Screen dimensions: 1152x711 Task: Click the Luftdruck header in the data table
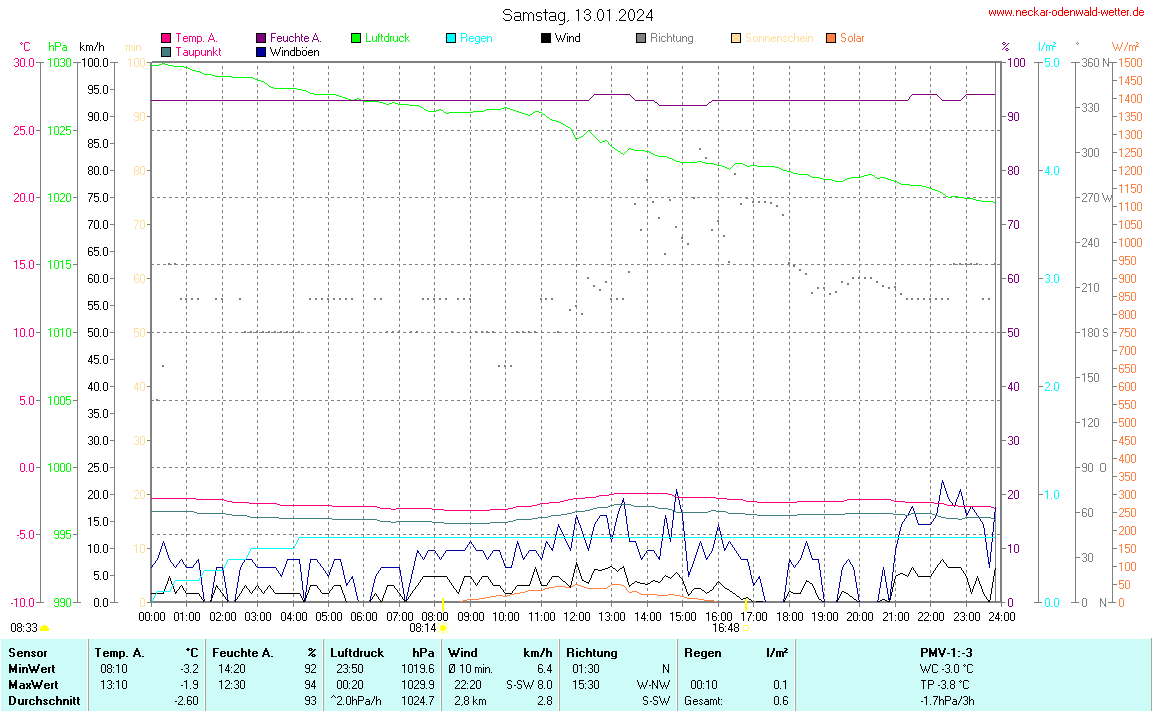click(357, 652)
